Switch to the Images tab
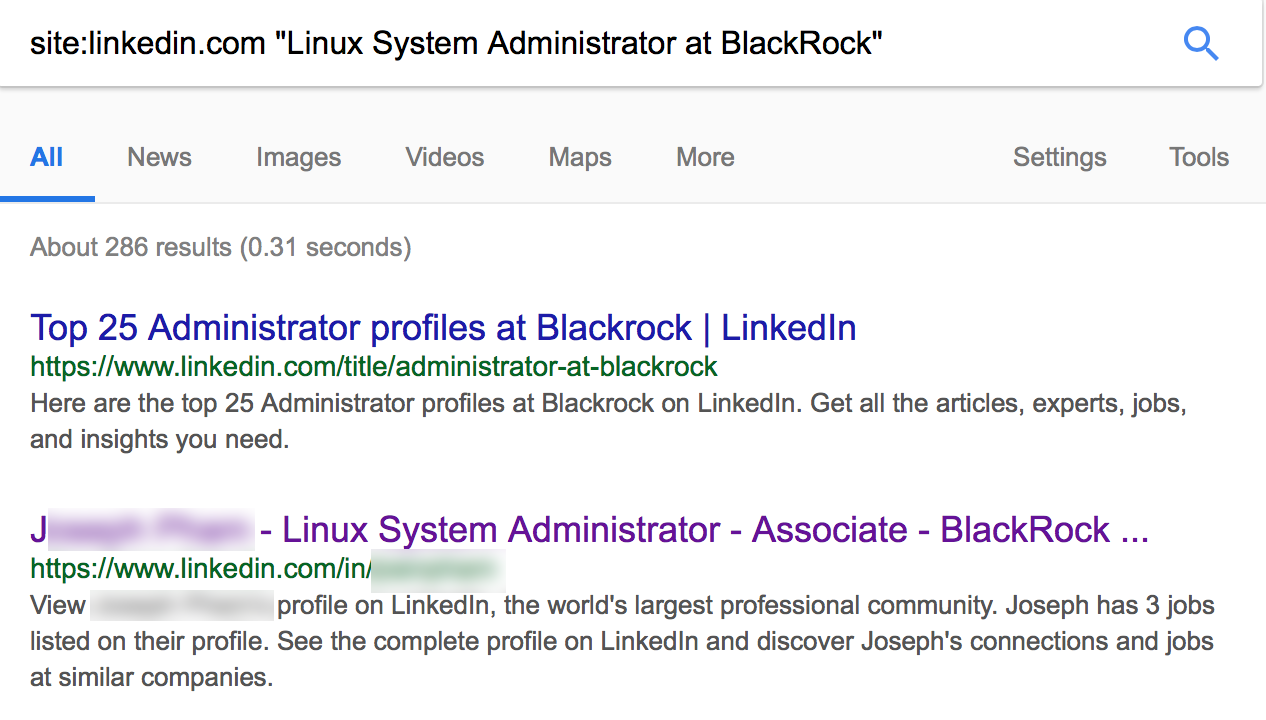Viewport: 1266px width, 720px height. point(298,157)
